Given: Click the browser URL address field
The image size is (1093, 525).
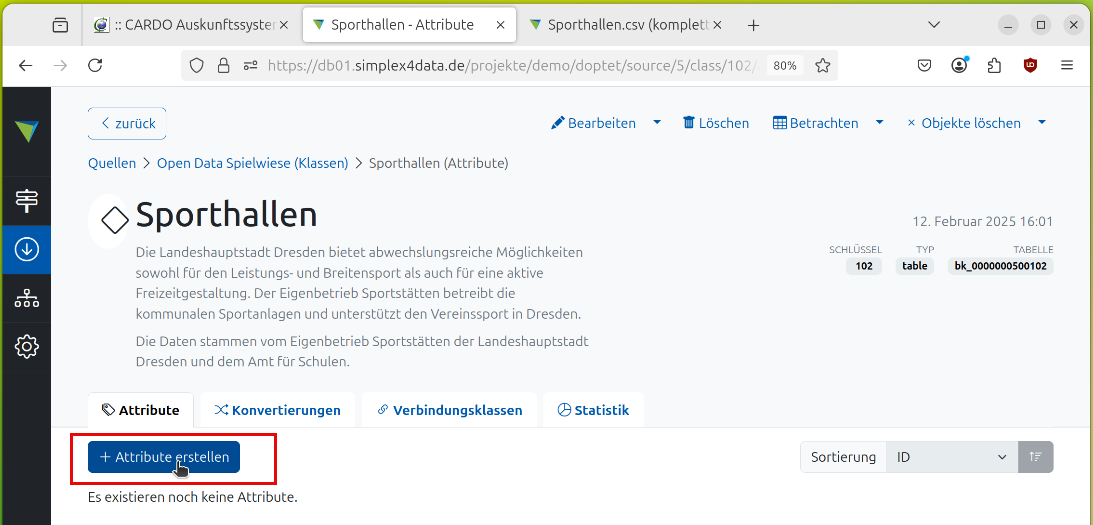Looking at the screenshot, I should click(x=510, y=65).
